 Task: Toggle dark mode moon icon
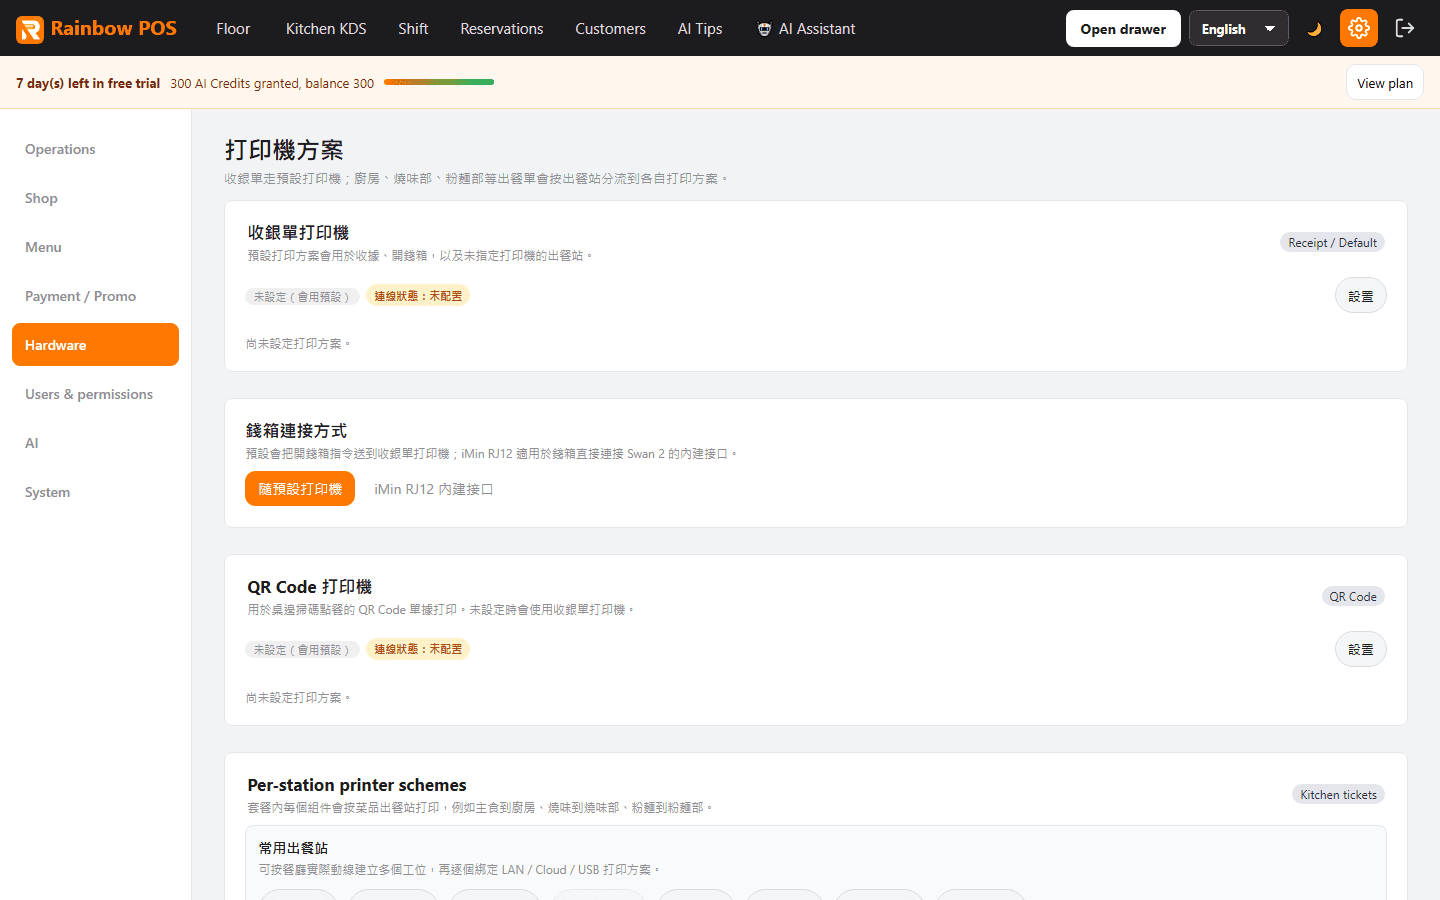1314,29
